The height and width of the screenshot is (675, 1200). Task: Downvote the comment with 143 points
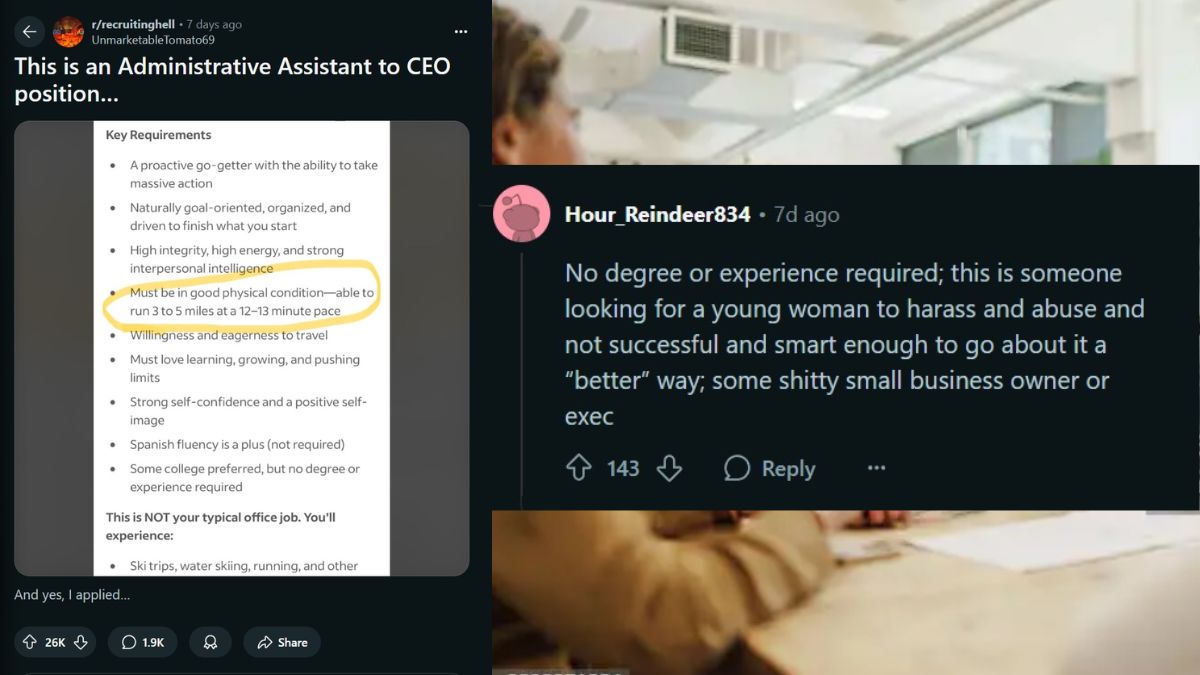pyautogui.click(x=669, y=468)
